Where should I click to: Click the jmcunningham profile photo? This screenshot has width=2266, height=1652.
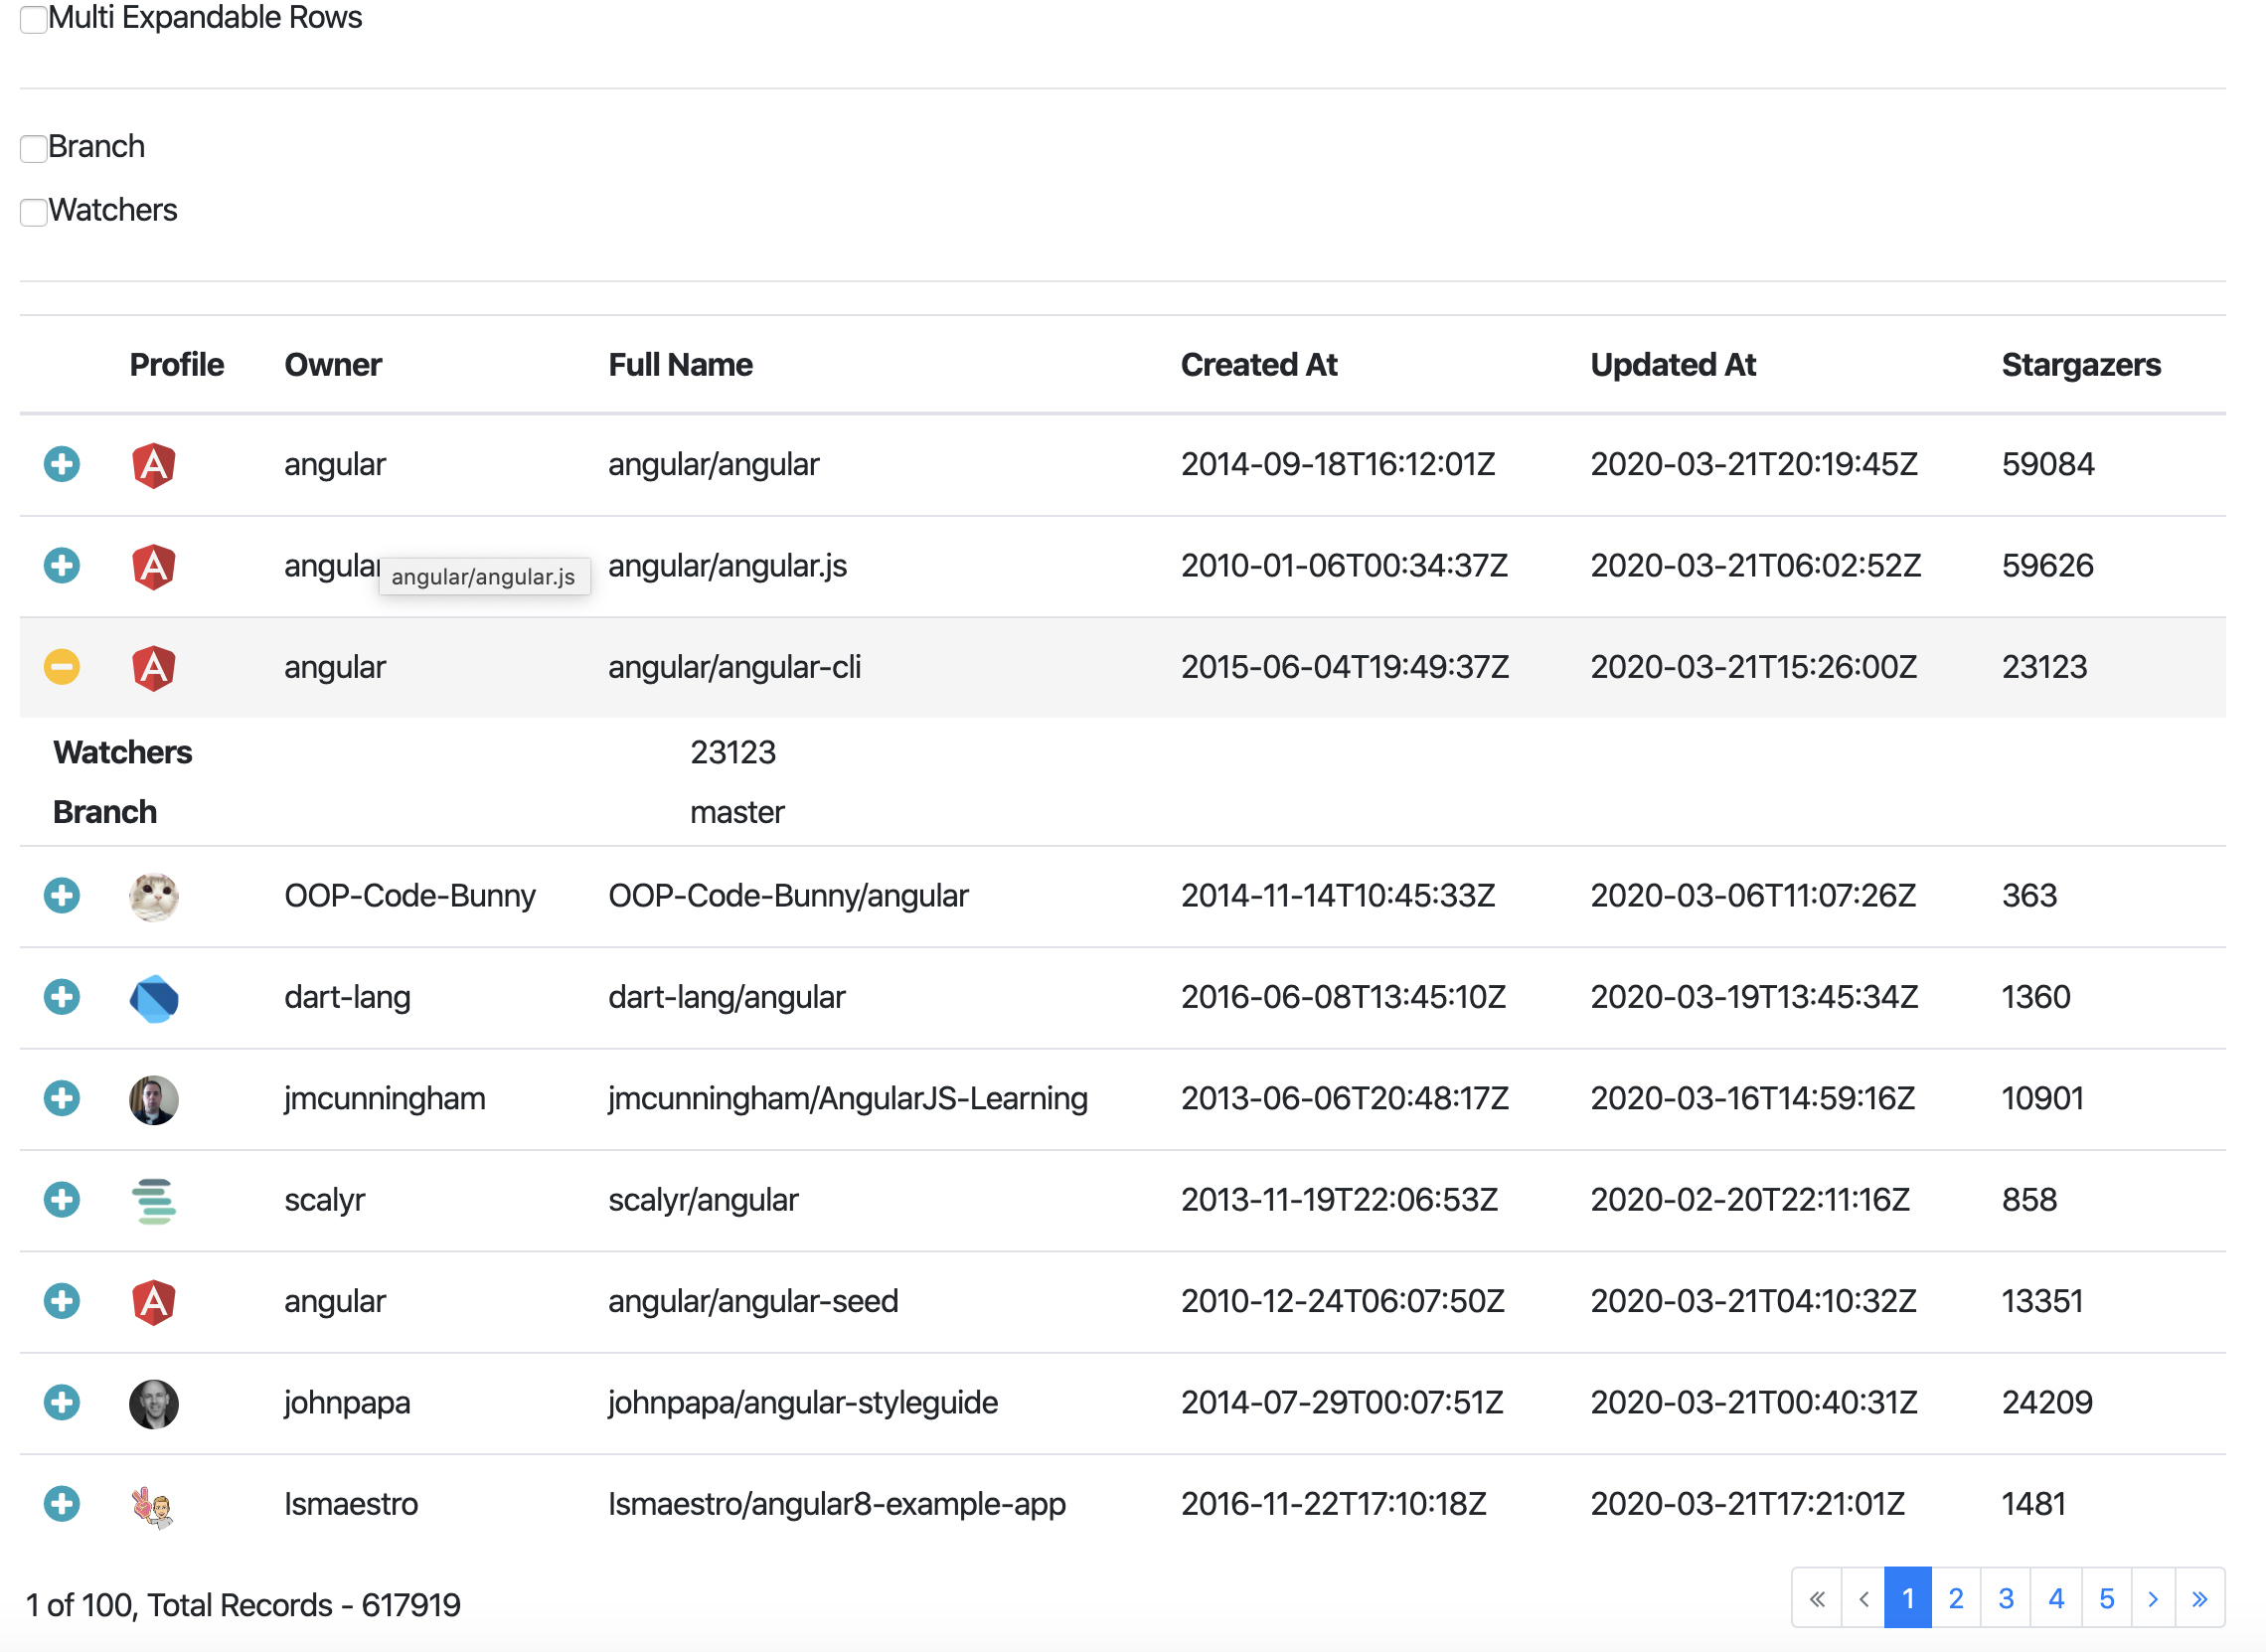(x=153, y=1099)
